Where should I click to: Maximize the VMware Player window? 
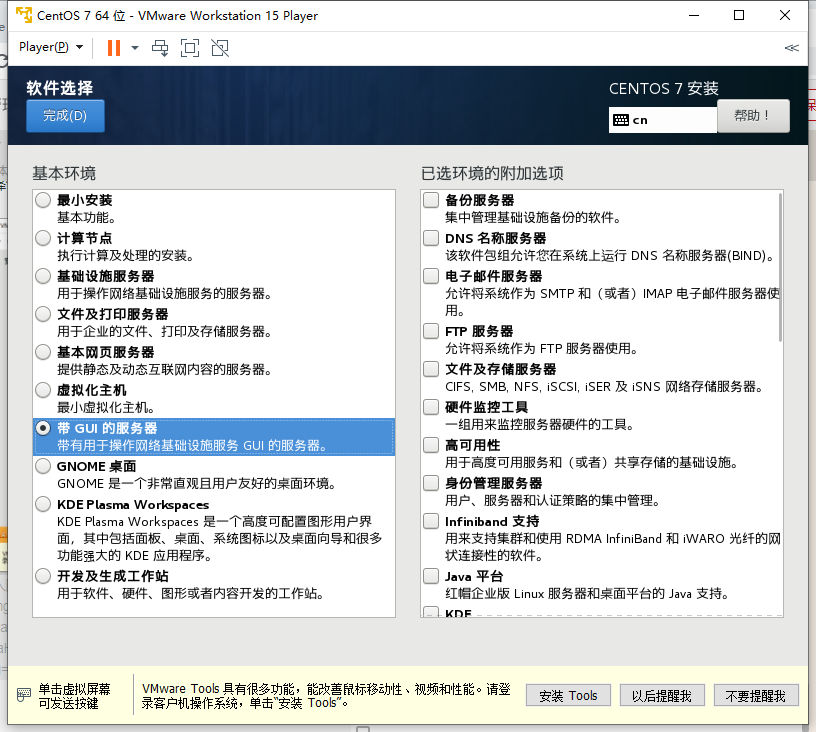(739, 15)
